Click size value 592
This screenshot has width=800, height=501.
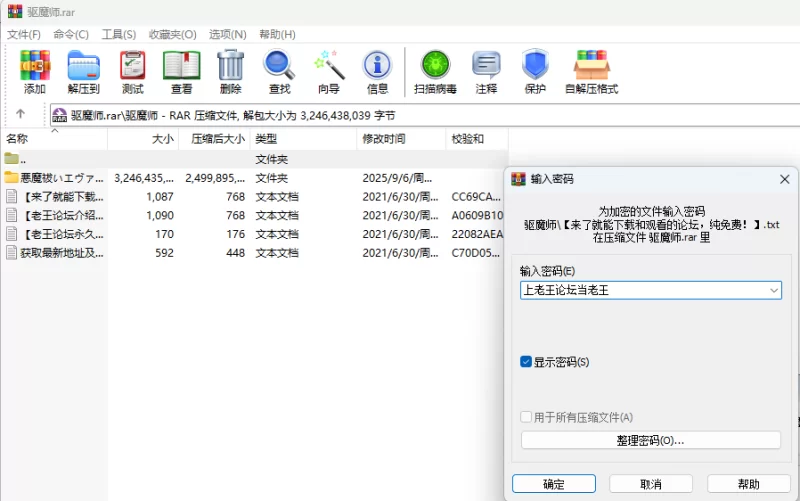tap(164, 253)
